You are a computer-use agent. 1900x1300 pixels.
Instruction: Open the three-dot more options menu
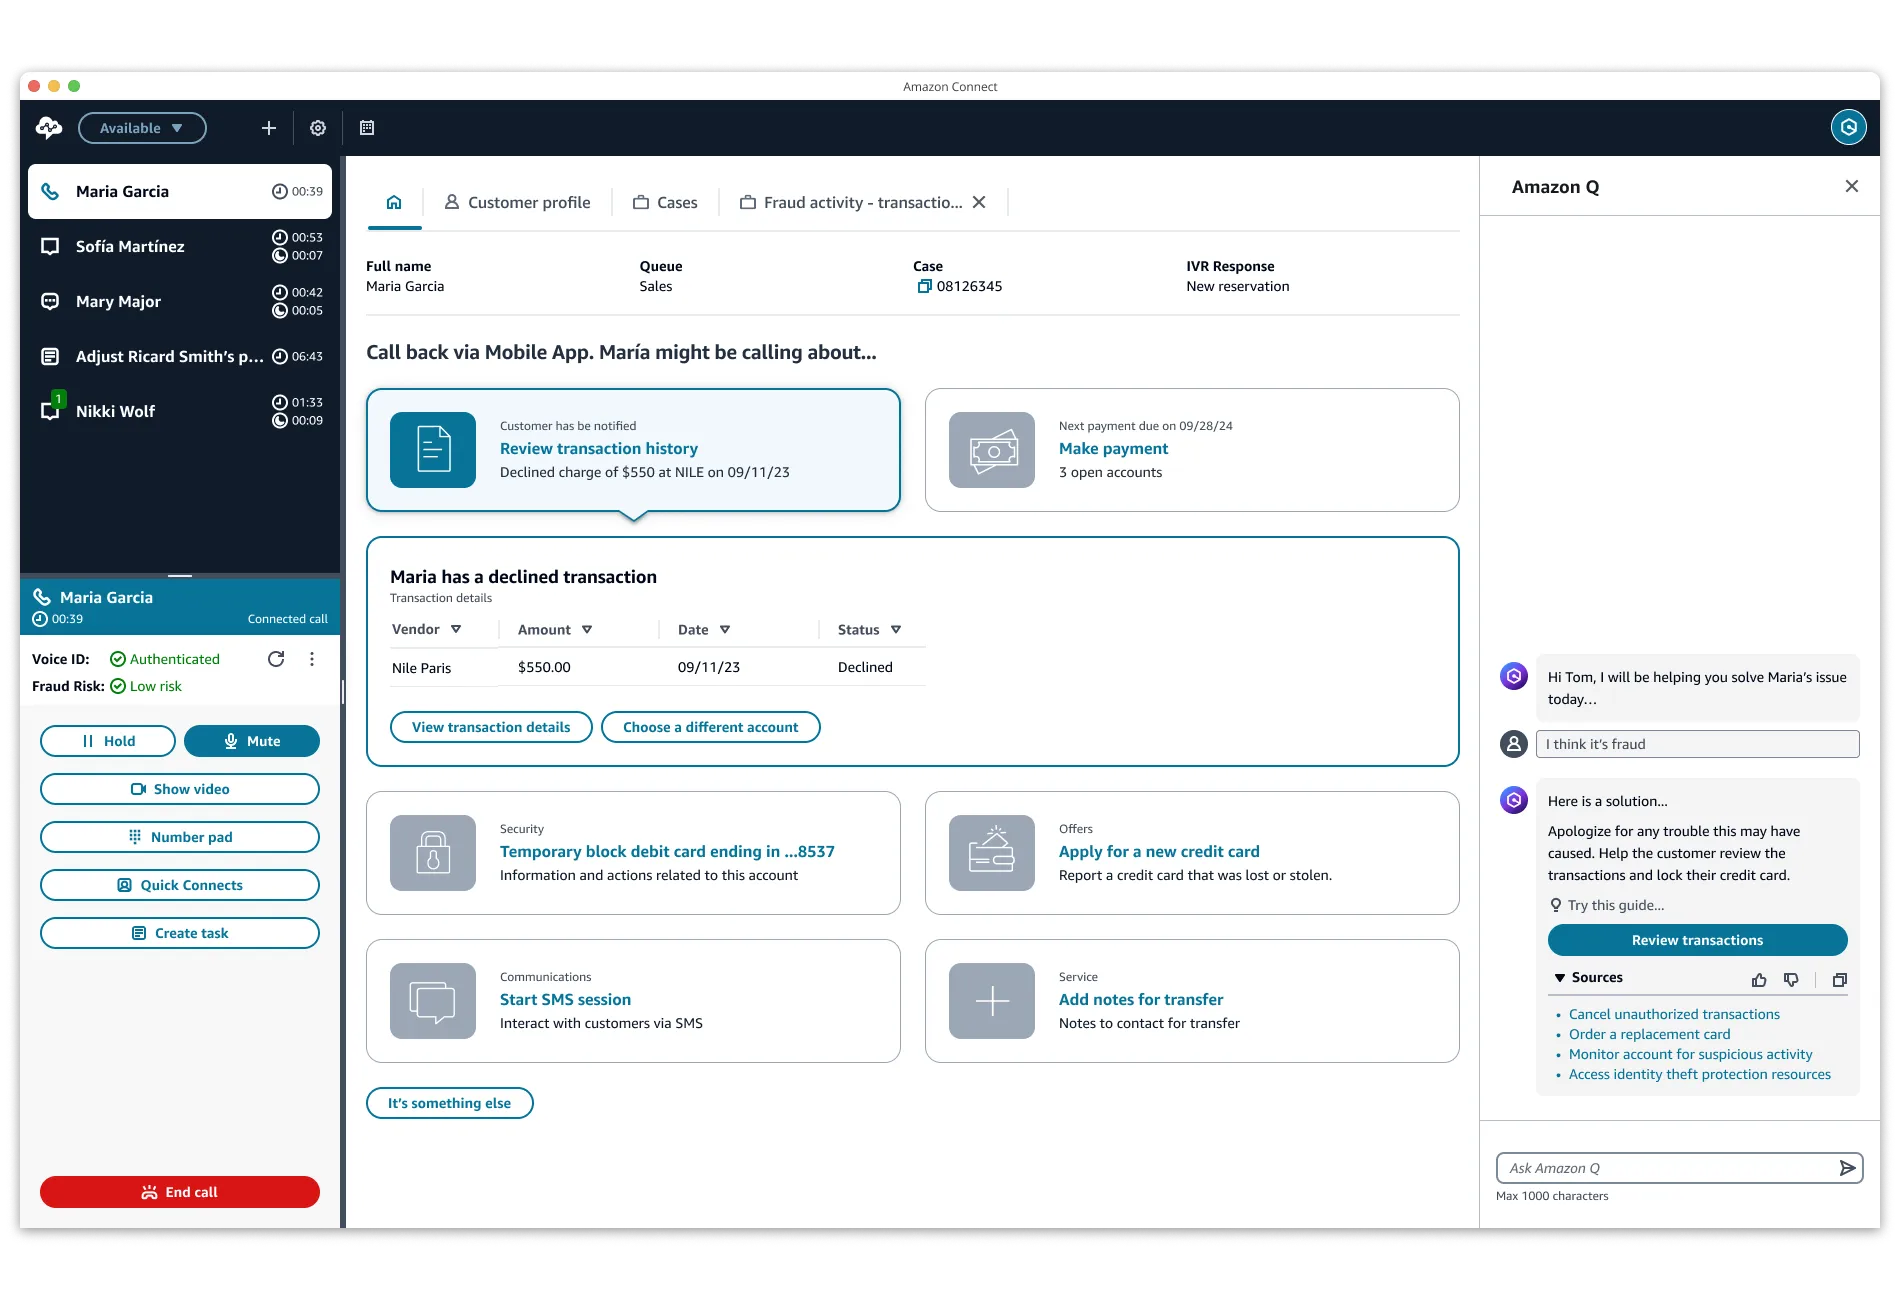pyautogui.click(x=312, y=659)
